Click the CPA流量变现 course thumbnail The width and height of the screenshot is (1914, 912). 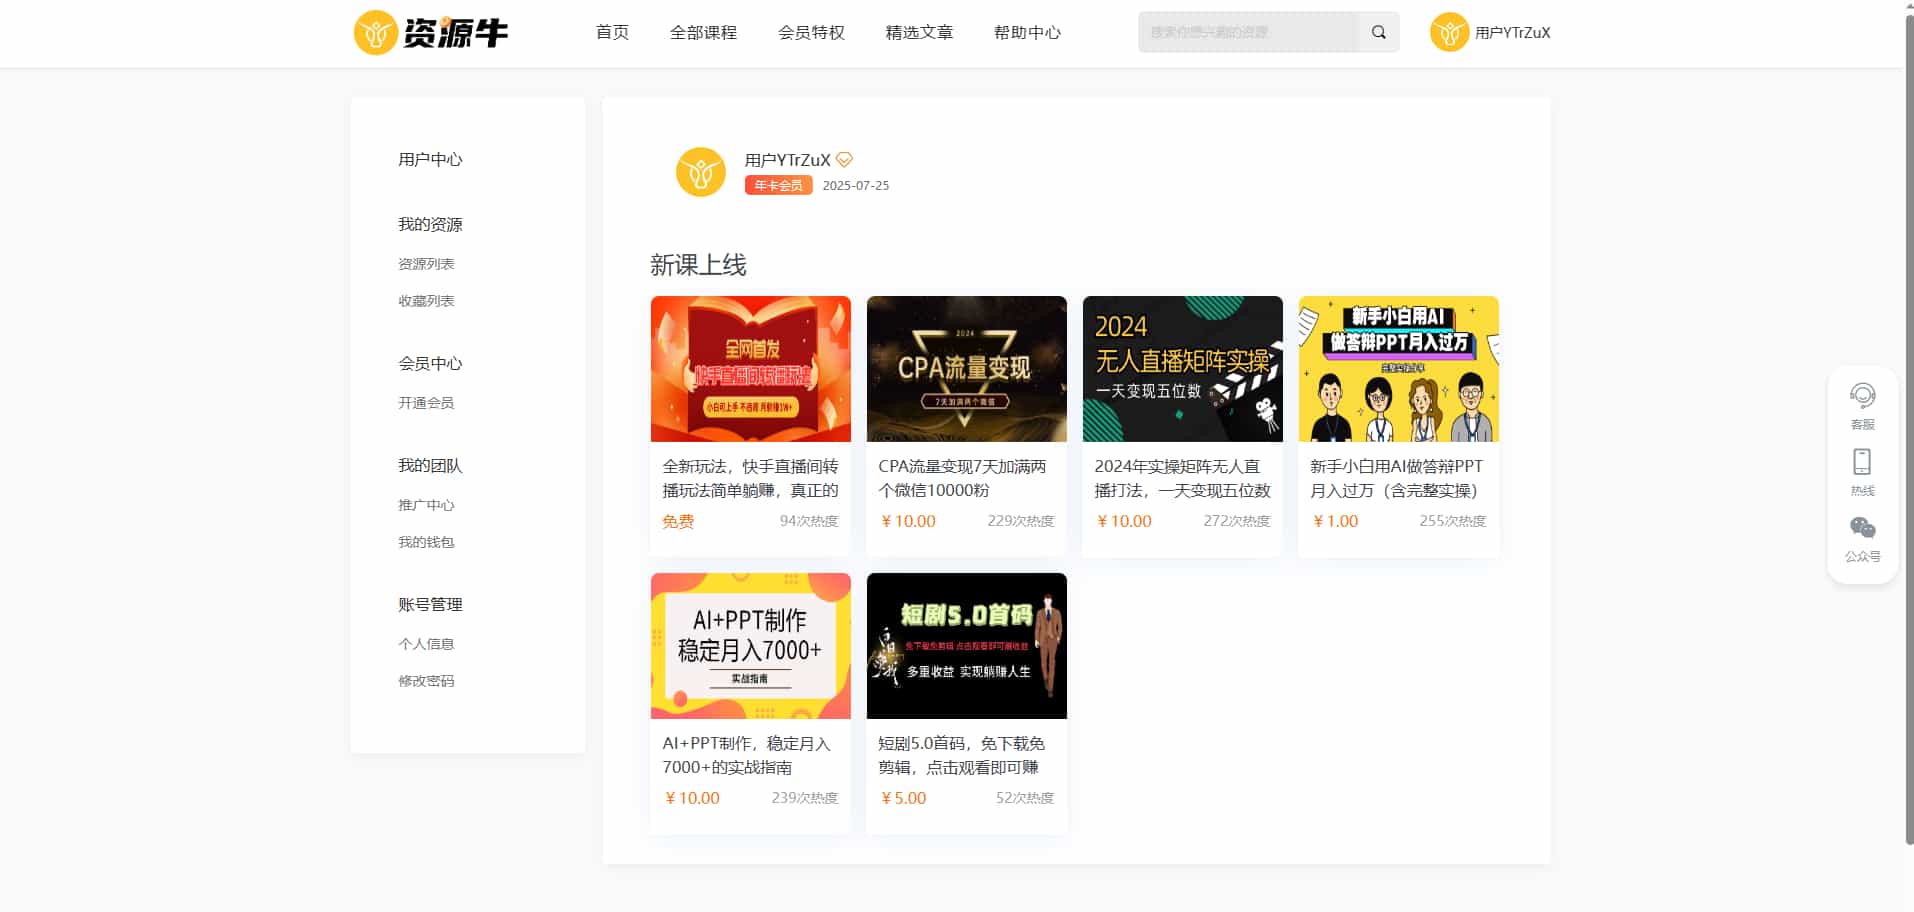pos(966,369)
